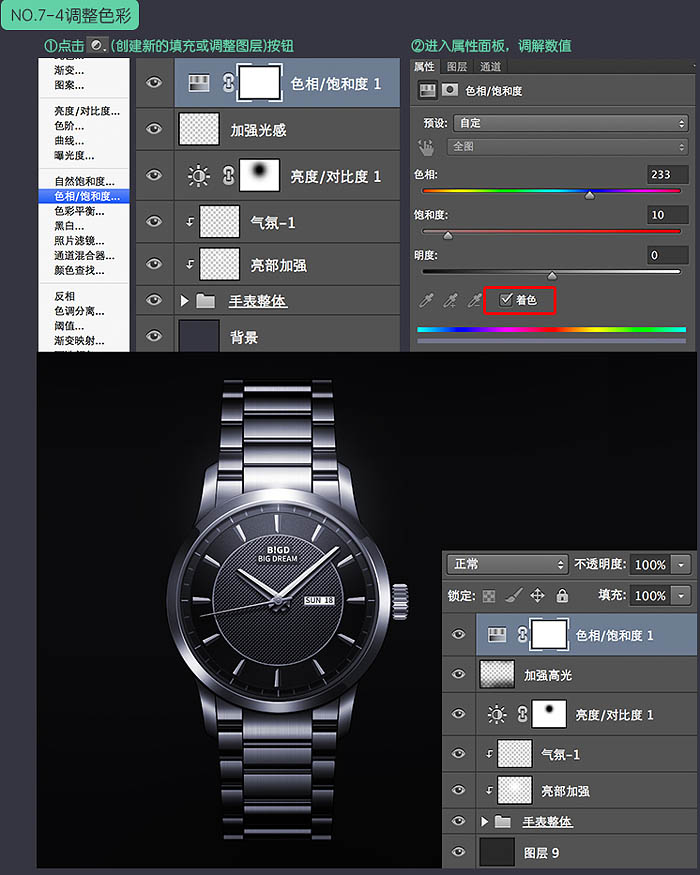Viewport: 700px width, 875px height.
Task: Pick the first eyedropper beside 着色
Action: tap(426, 300)
